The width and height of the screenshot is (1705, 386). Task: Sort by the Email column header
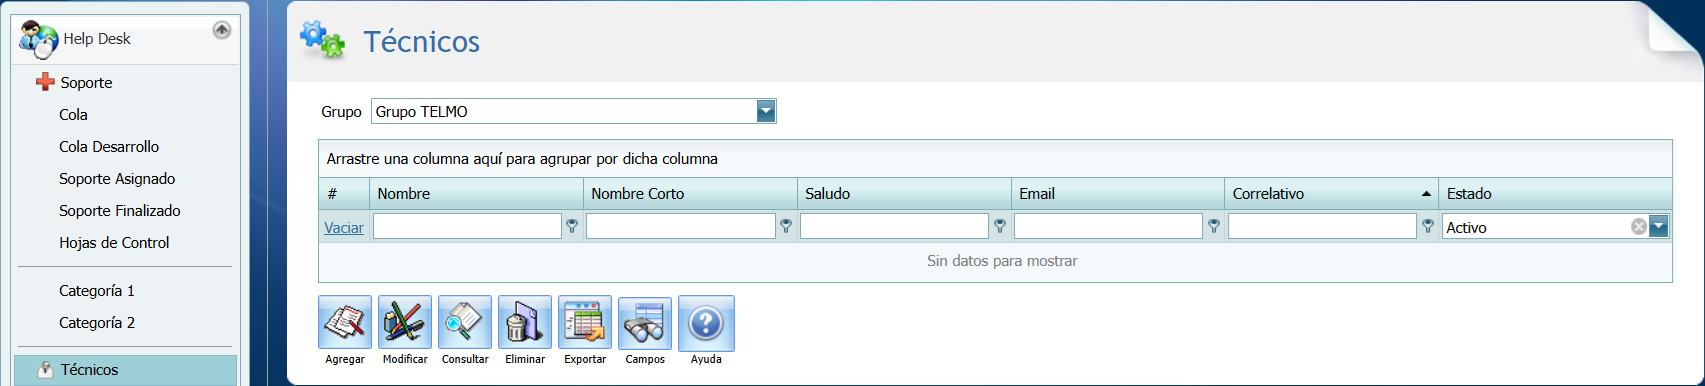point(1118,194)
